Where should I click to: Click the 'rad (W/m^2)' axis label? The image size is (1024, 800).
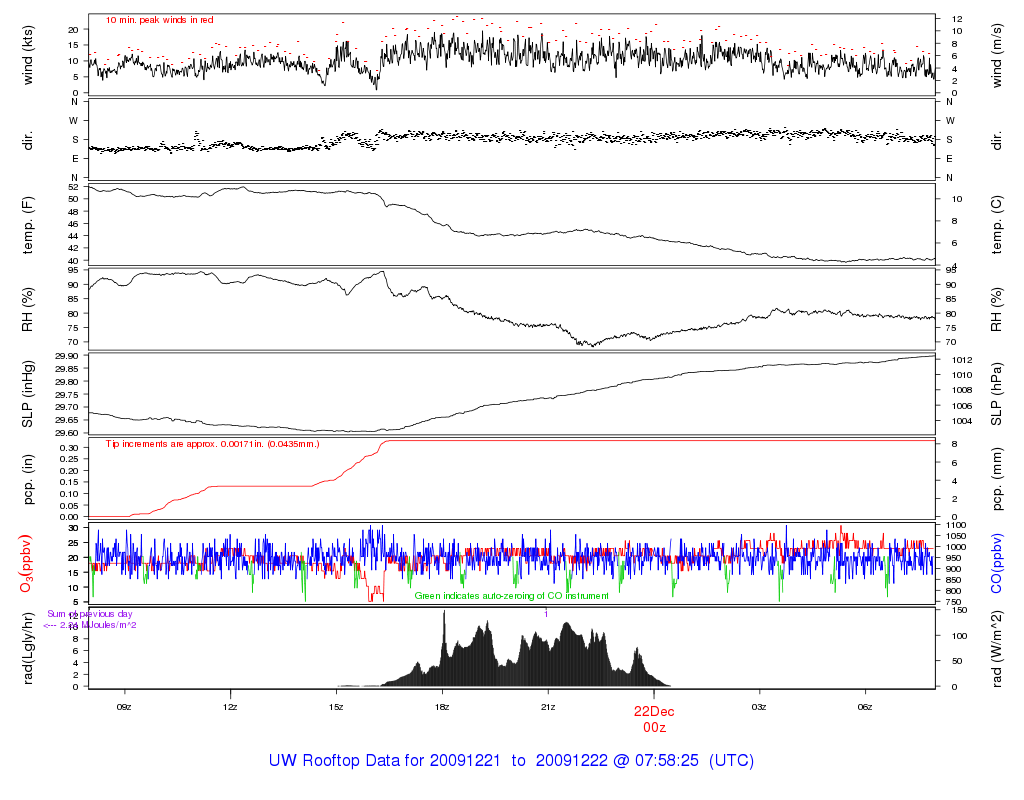point(996,648)
